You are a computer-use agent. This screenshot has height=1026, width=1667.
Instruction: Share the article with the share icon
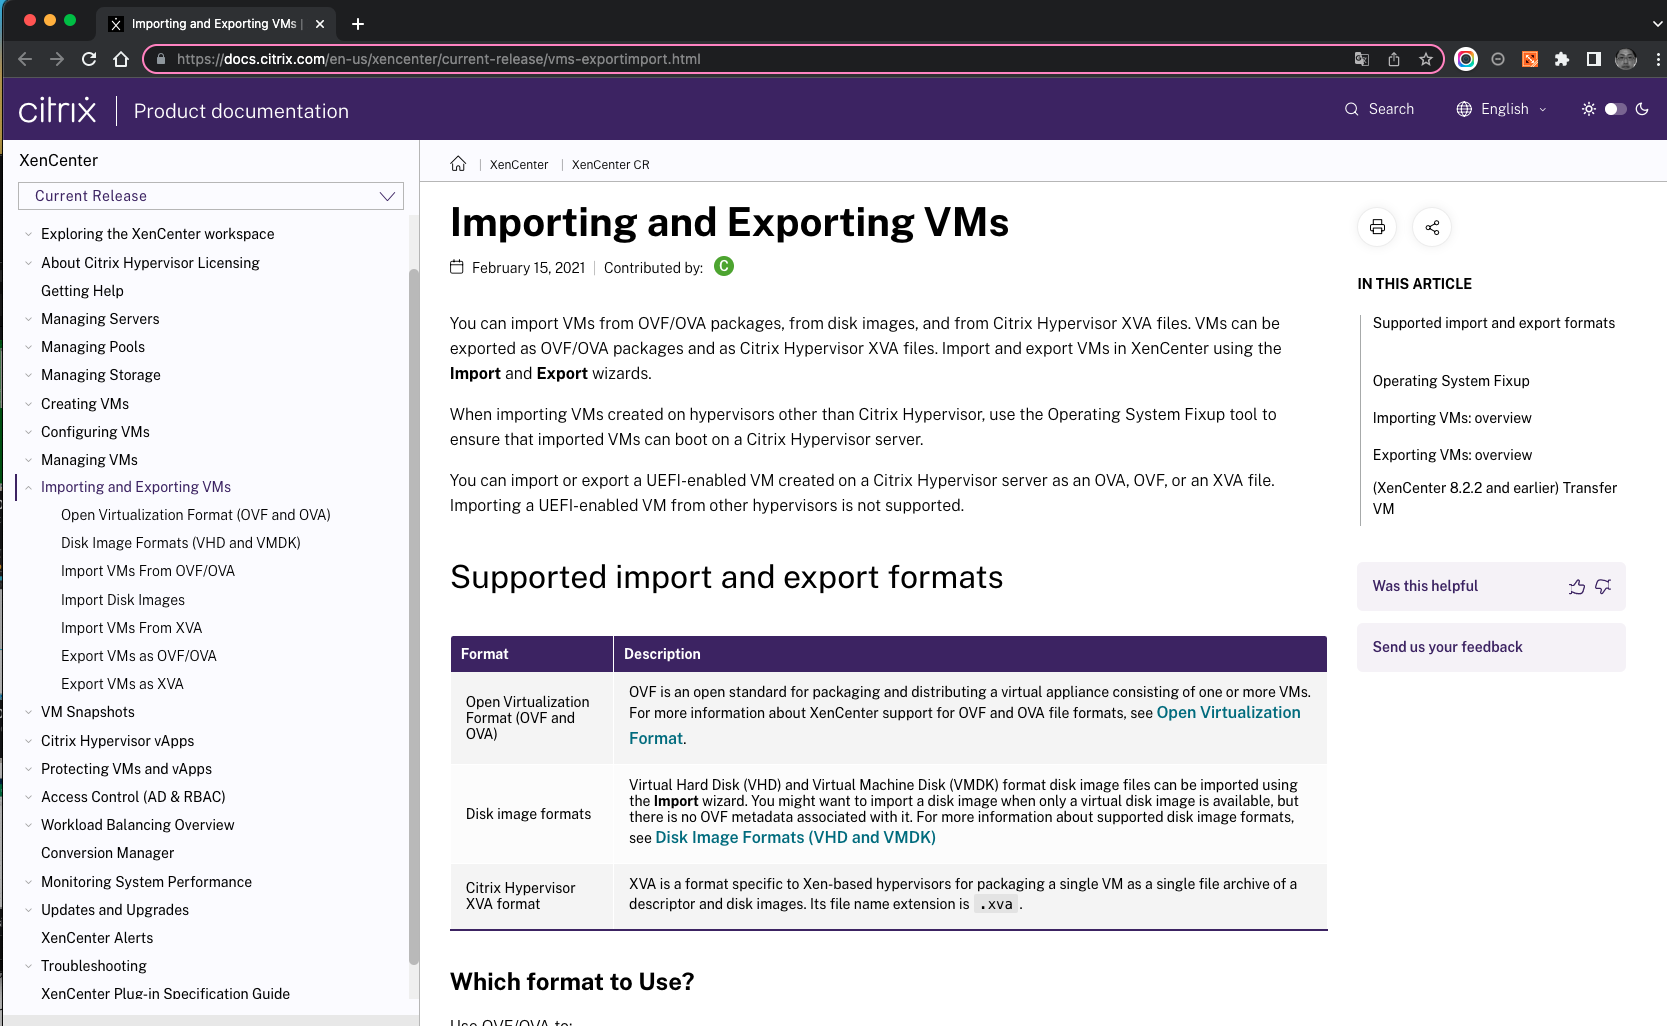[1432, 227]
